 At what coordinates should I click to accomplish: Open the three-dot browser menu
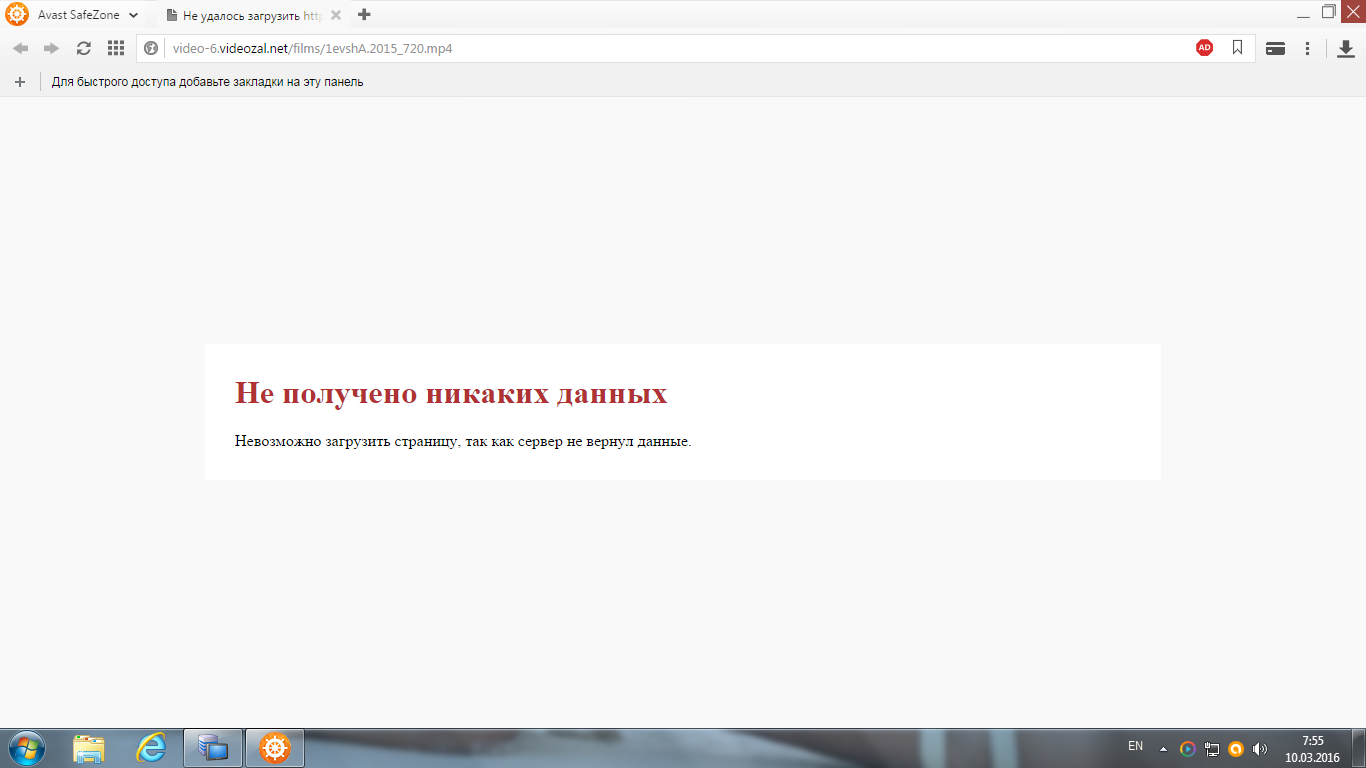(1307, 48)
